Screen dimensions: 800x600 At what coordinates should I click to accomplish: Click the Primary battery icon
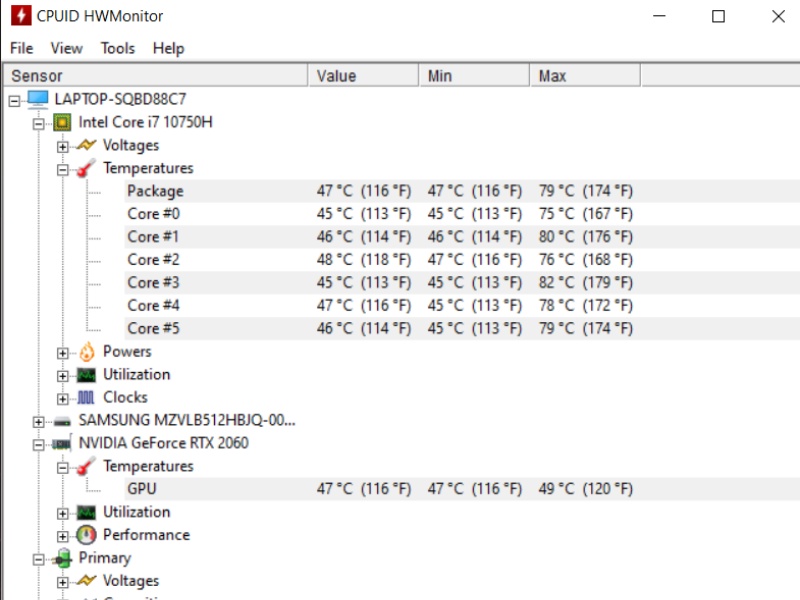click(x=63, y=558)
